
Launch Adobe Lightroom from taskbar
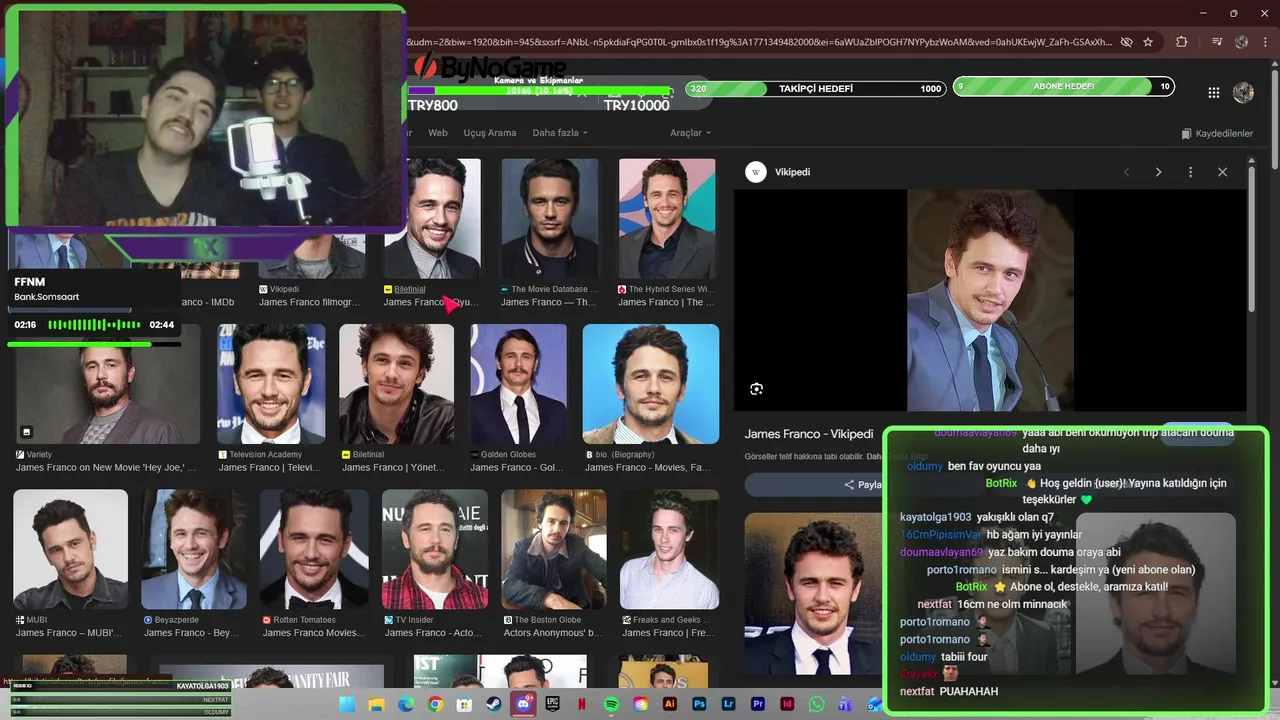pos(729,704)
